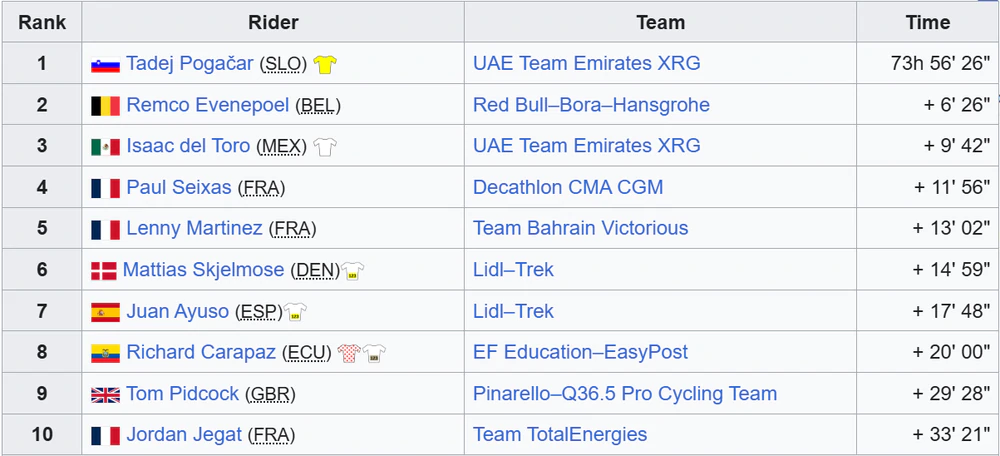Viewport: 1000px width, 456px height.
Task: Click the Team Bahrain Victorious link
Action: point(580,228)
